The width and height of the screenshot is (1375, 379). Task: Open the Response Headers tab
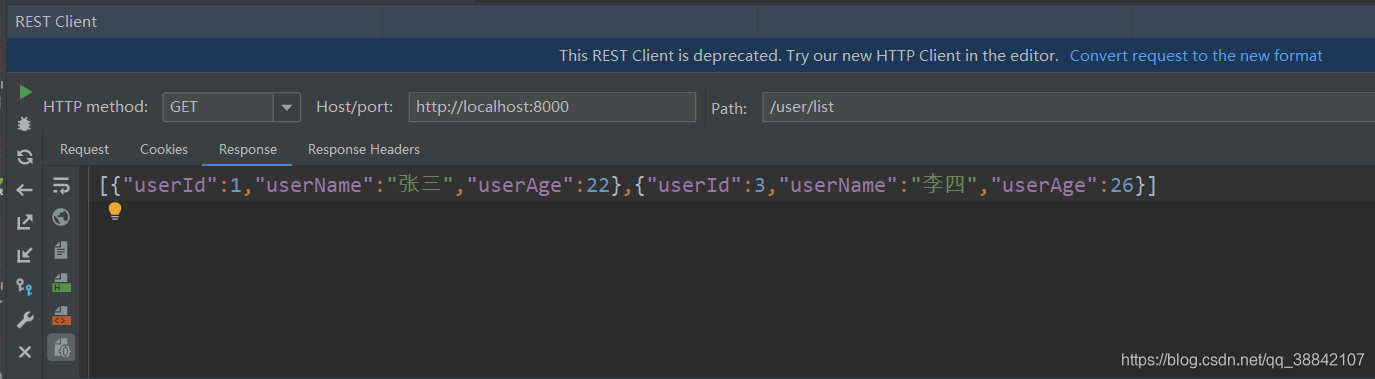(x=364, y=149)
